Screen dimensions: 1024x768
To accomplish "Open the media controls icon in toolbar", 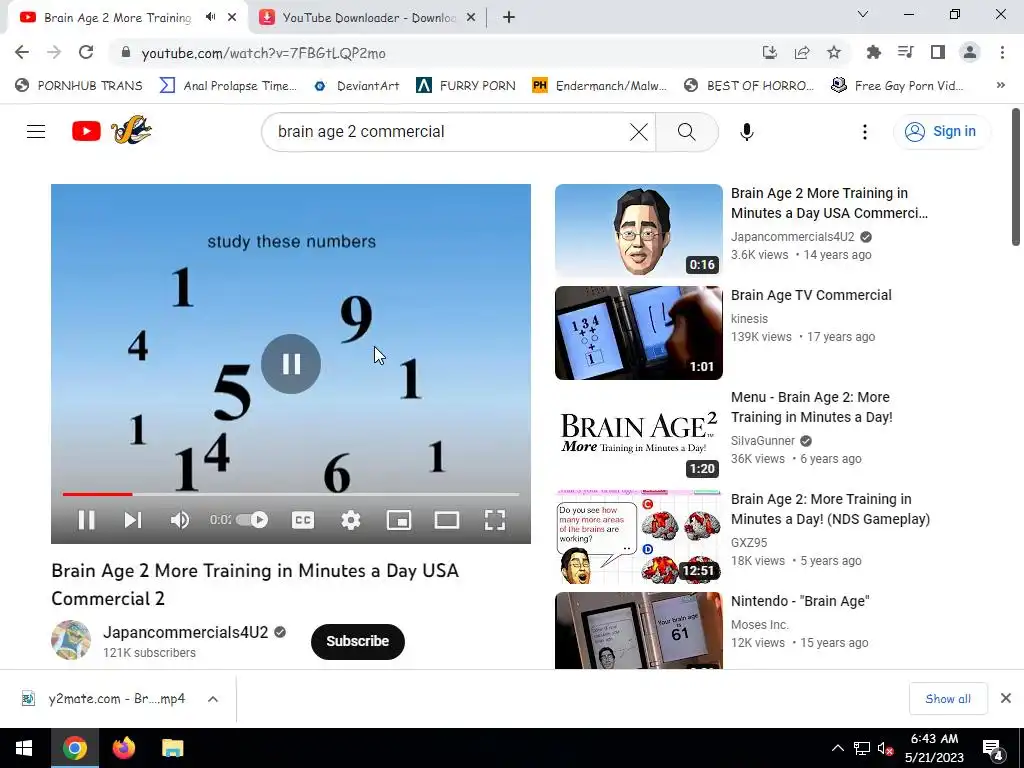I will coord(906,52).
